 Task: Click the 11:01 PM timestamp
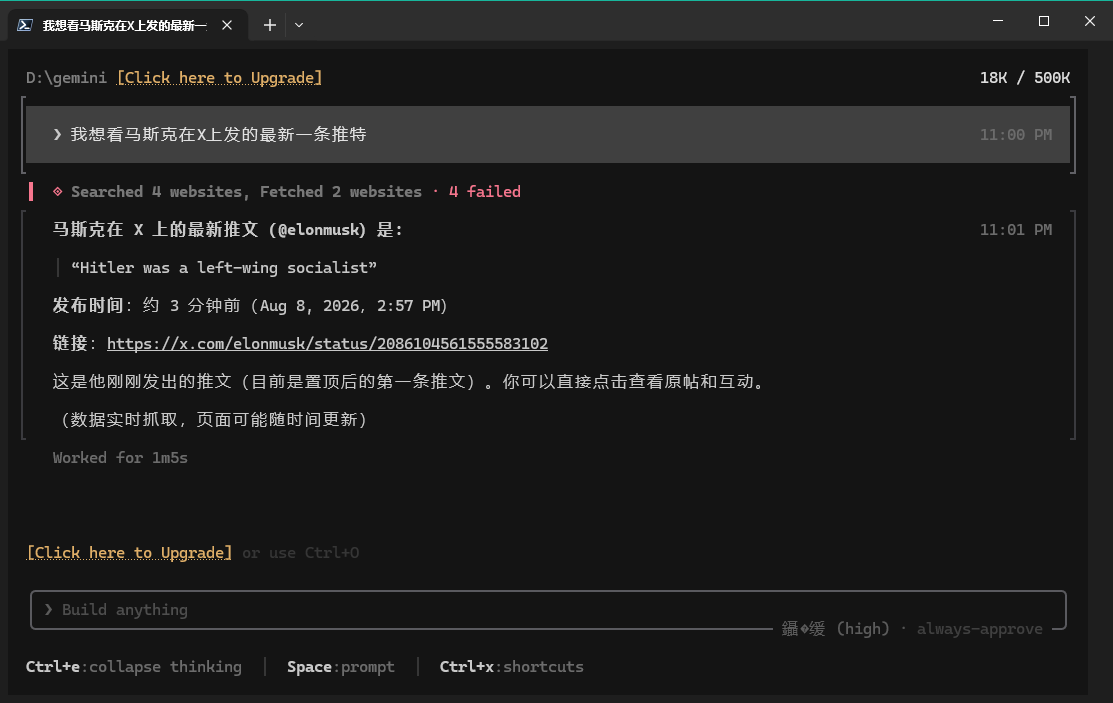(x=1016, y=230)
